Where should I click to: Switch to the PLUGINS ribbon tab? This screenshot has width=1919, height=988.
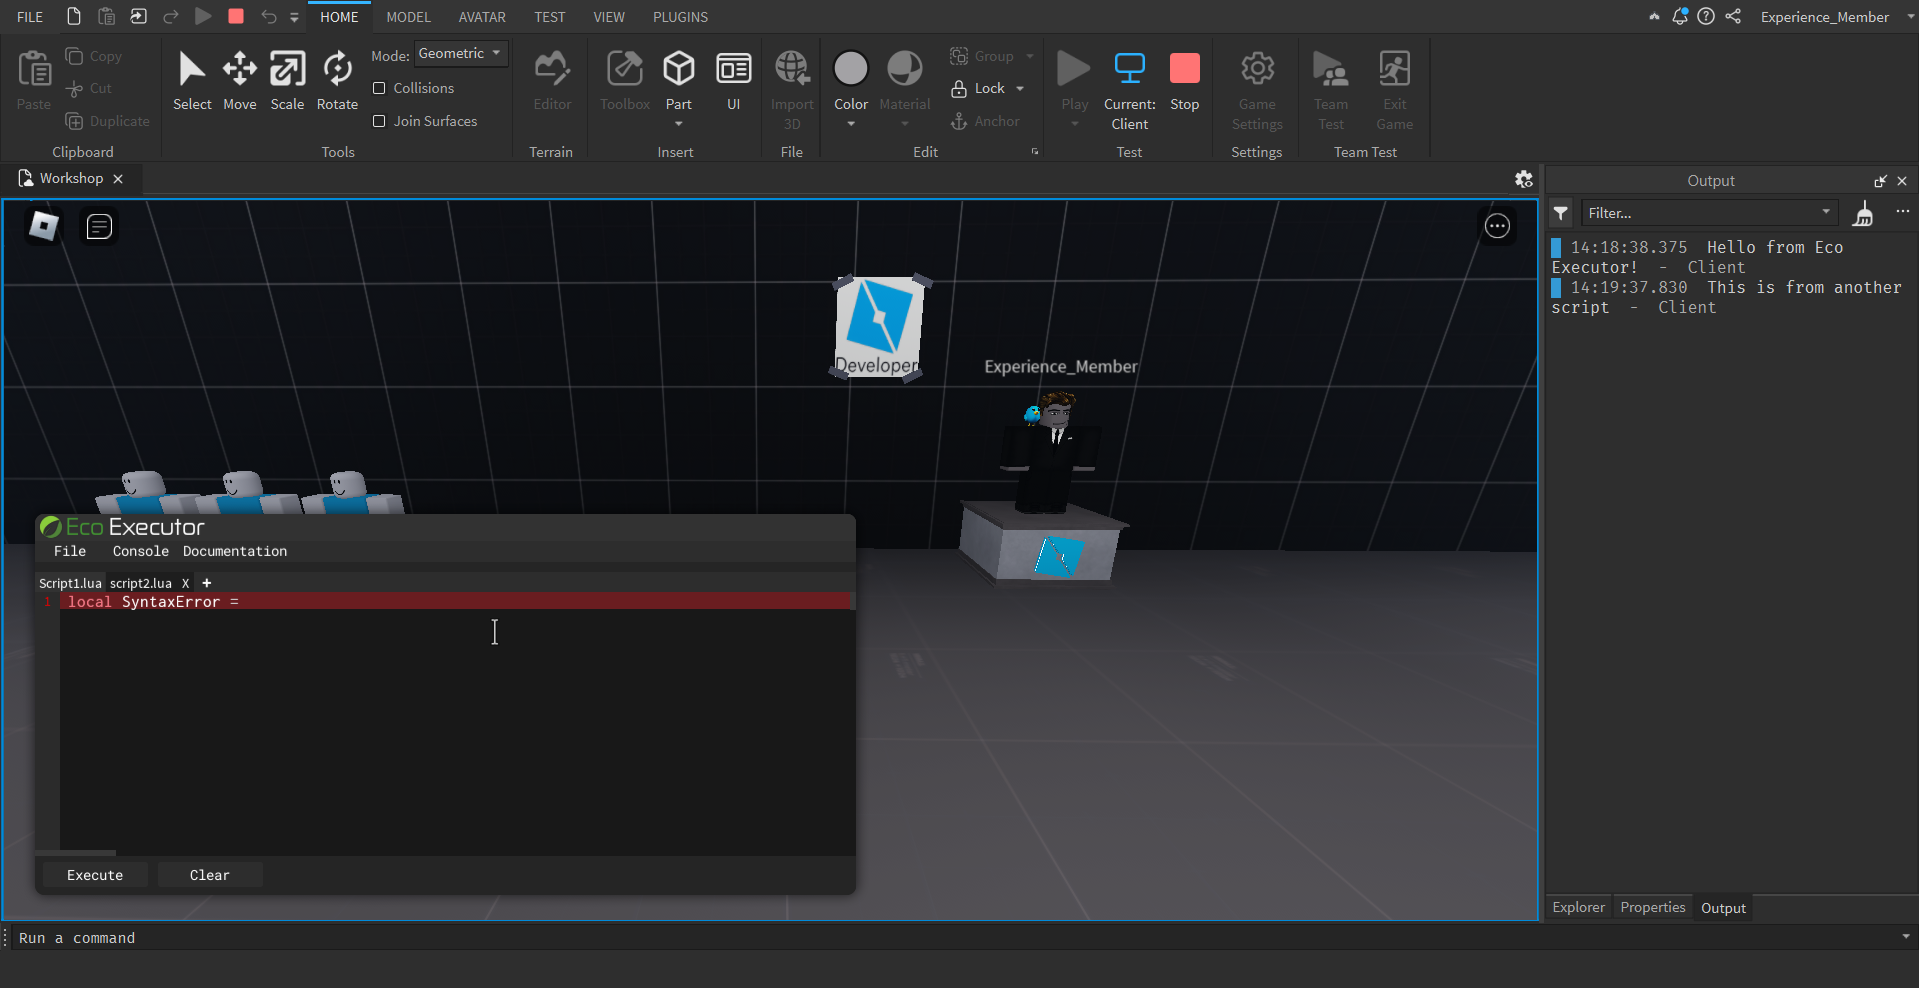(x=680, y=17)
